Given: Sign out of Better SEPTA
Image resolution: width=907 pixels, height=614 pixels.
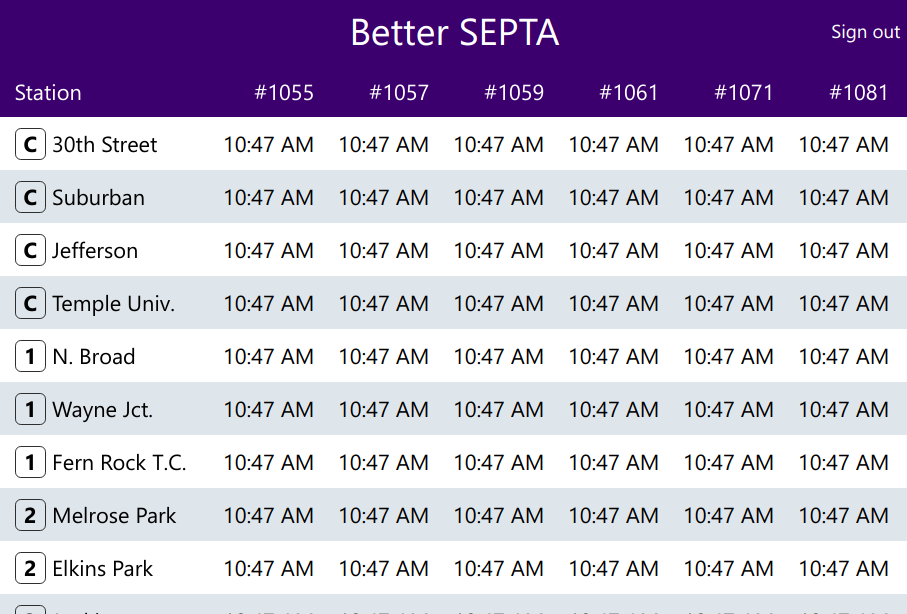Looking at the screenshot, I should pos(865,32).
